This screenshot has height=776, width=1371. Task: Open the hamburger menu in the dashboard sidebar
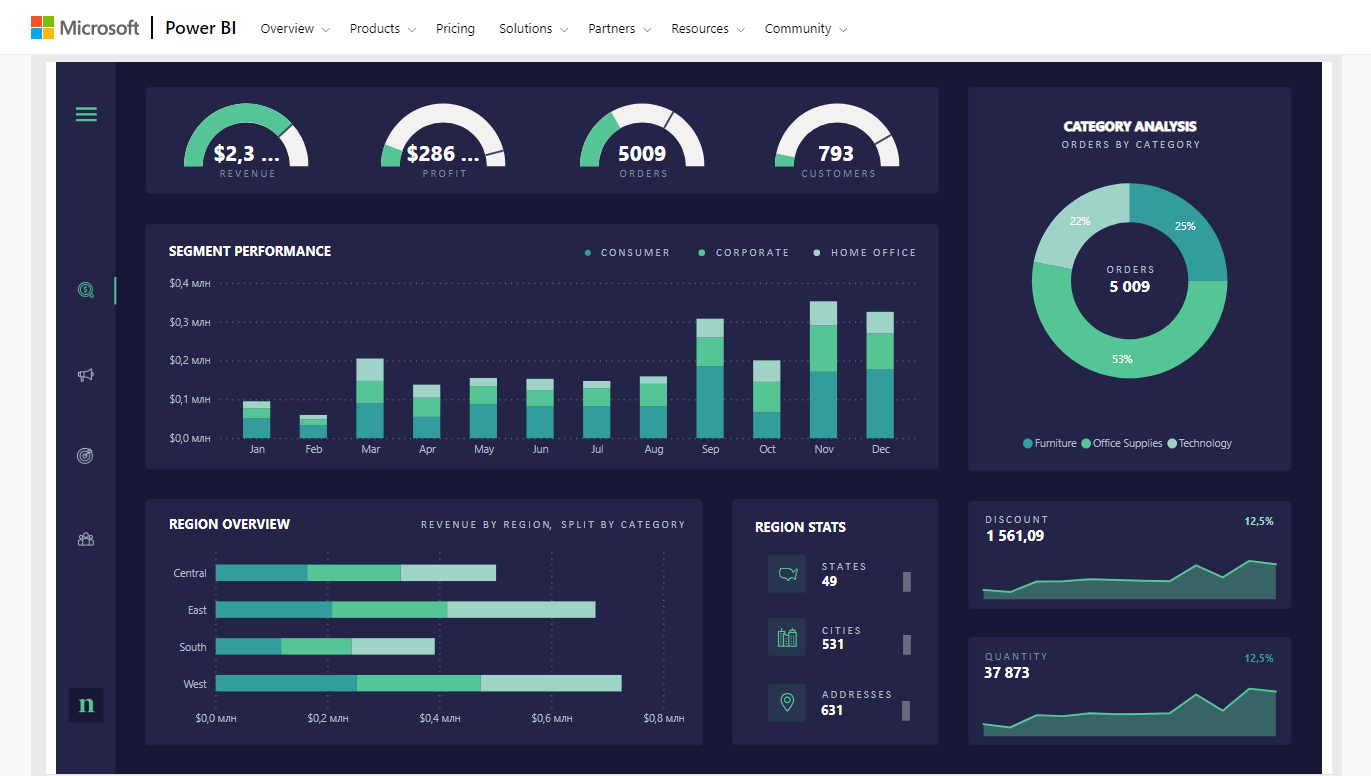coord(87,115)
